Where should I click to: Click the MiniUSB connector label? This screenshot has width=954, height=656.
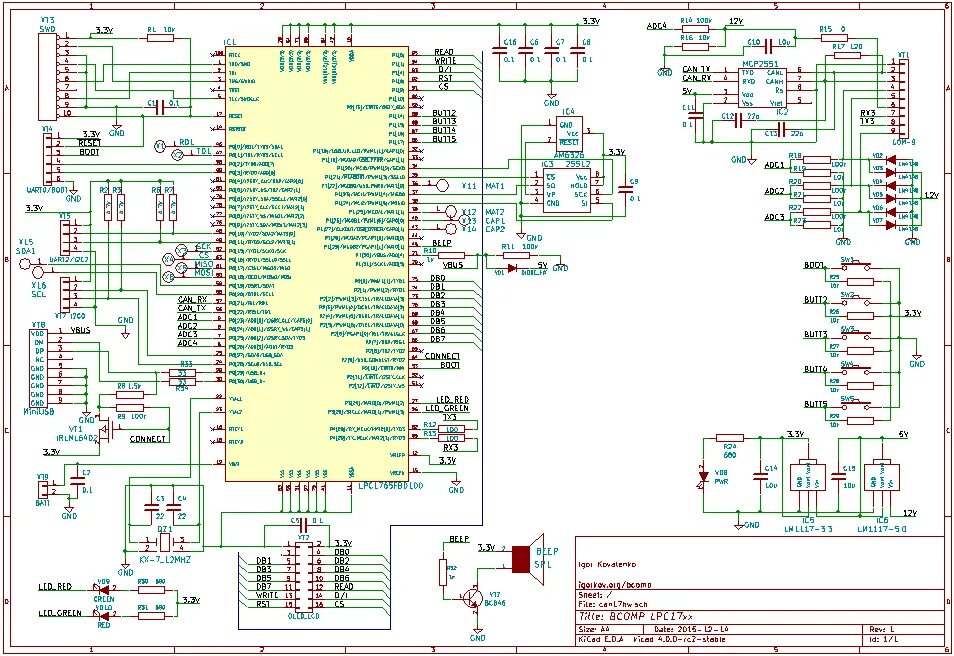[39, 412]
